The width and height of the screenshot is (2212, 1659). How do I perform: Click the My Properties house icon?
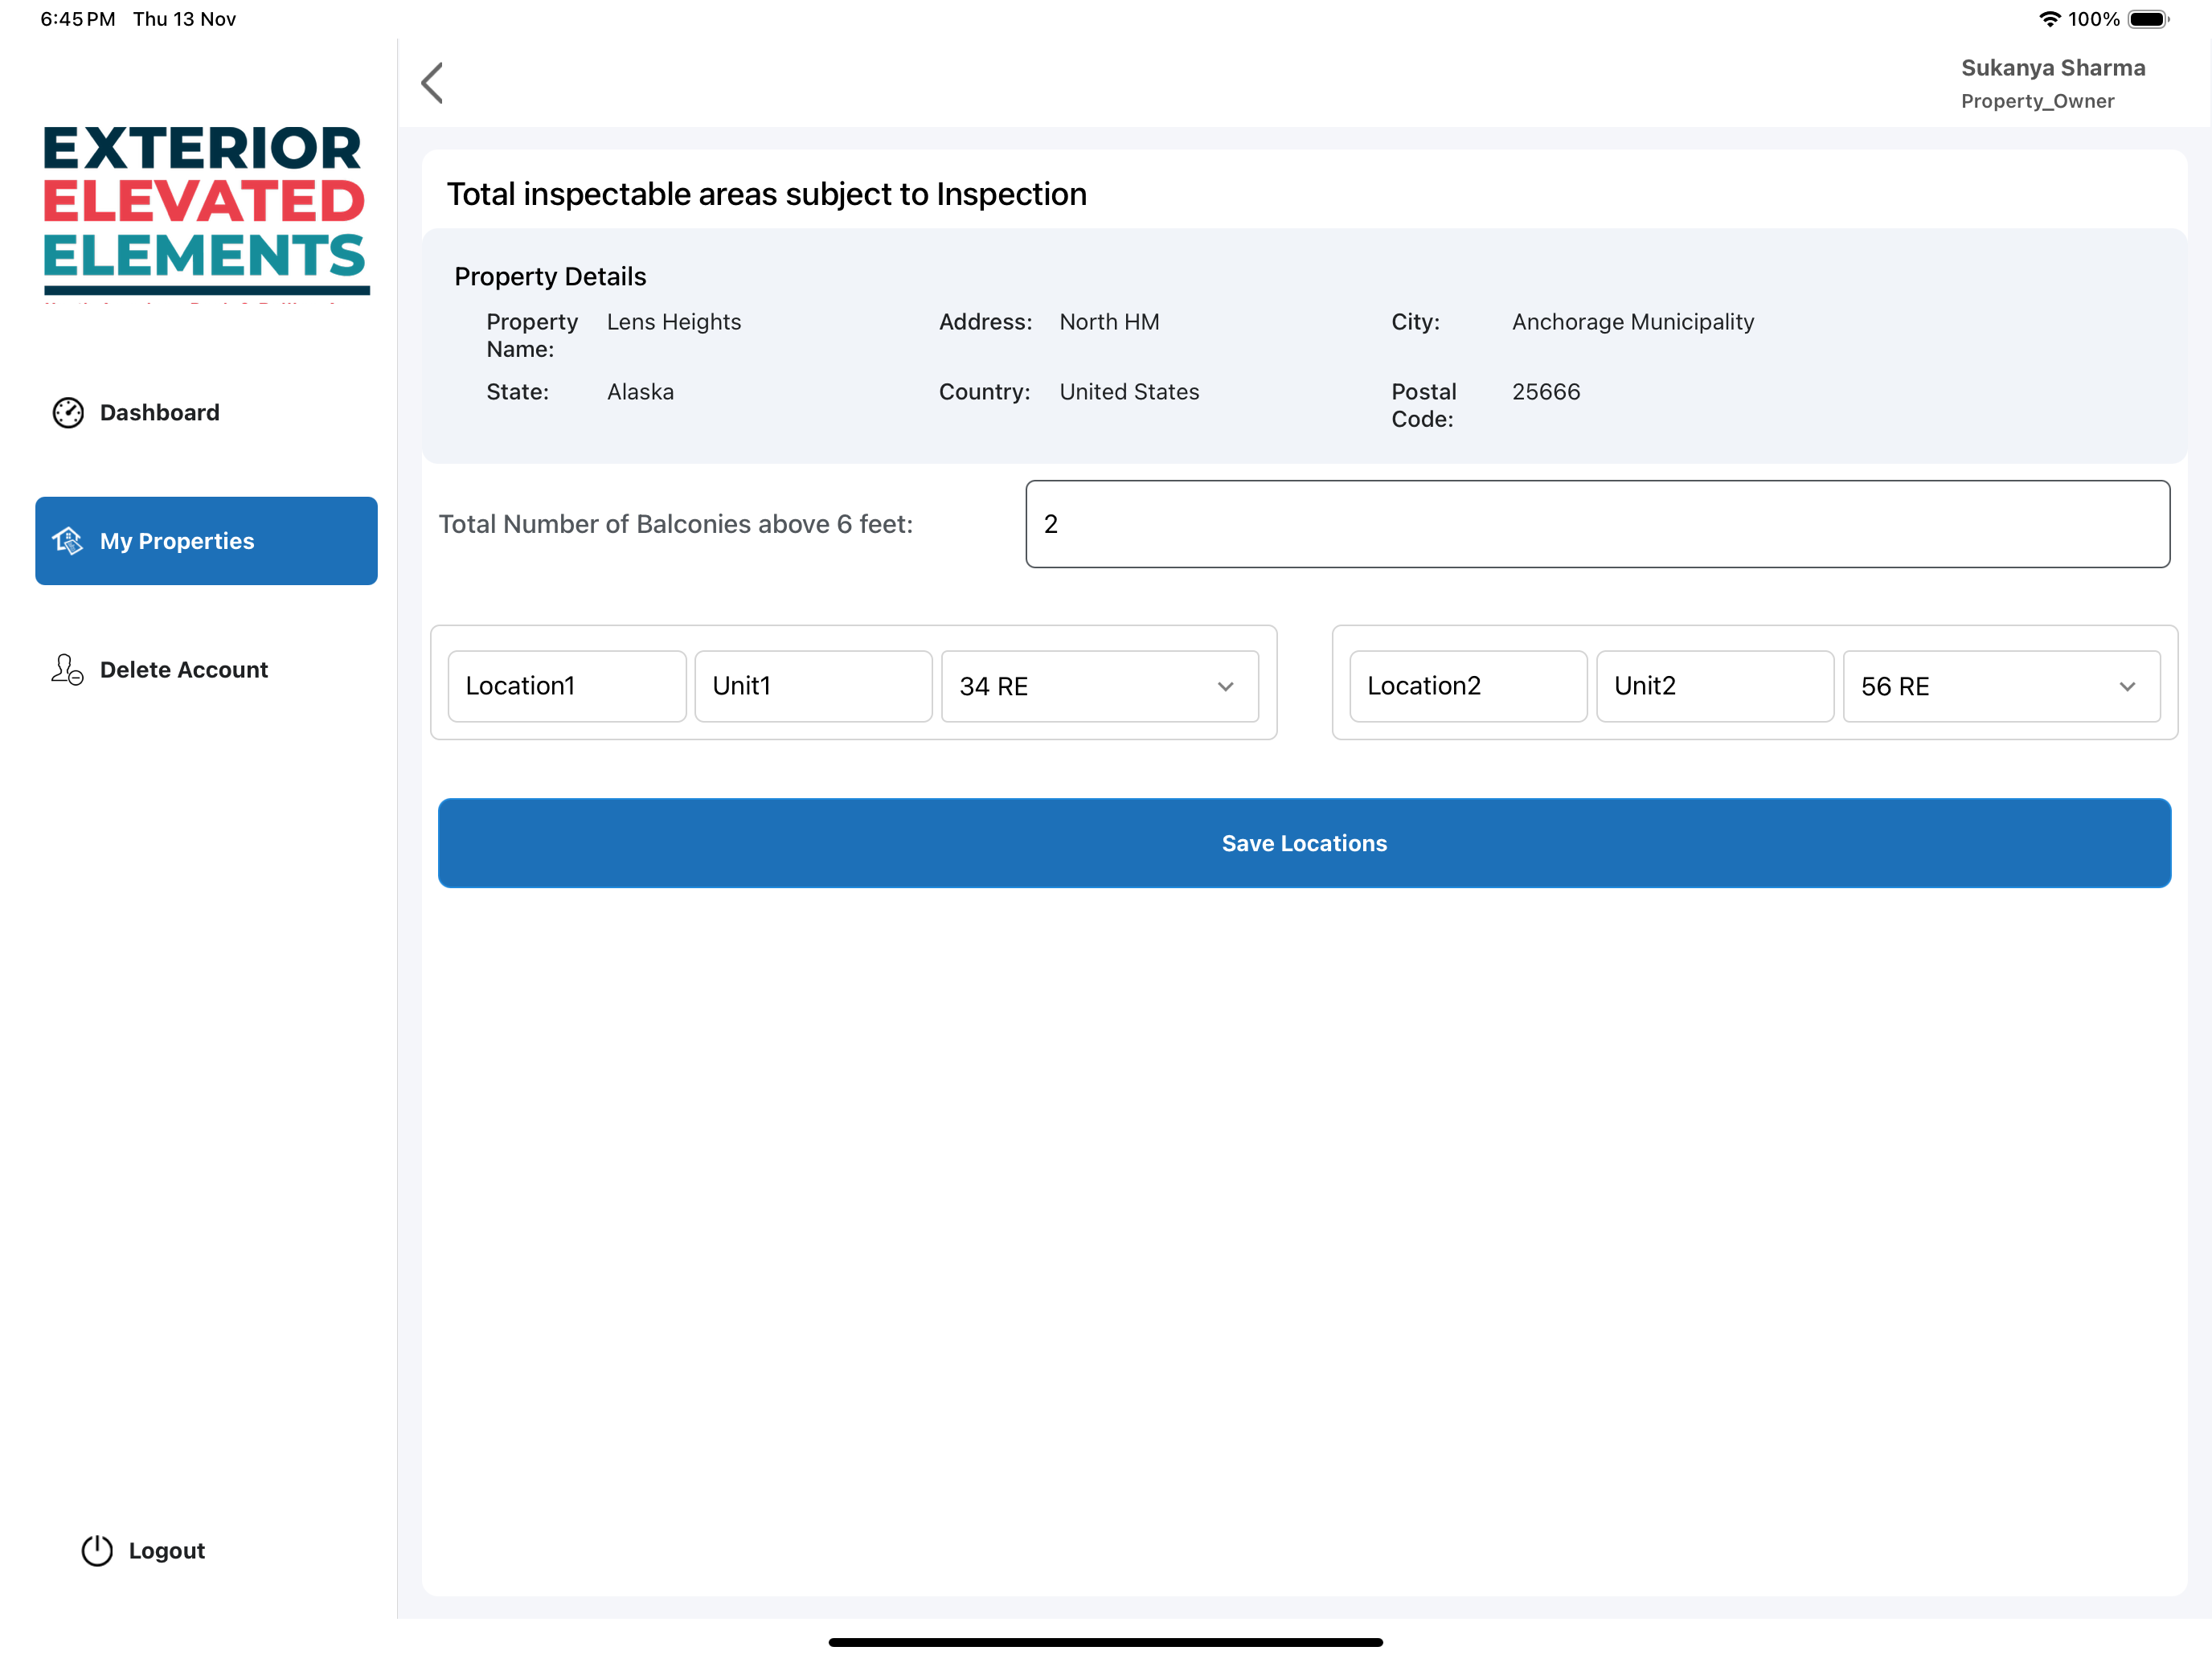(68, 541)
